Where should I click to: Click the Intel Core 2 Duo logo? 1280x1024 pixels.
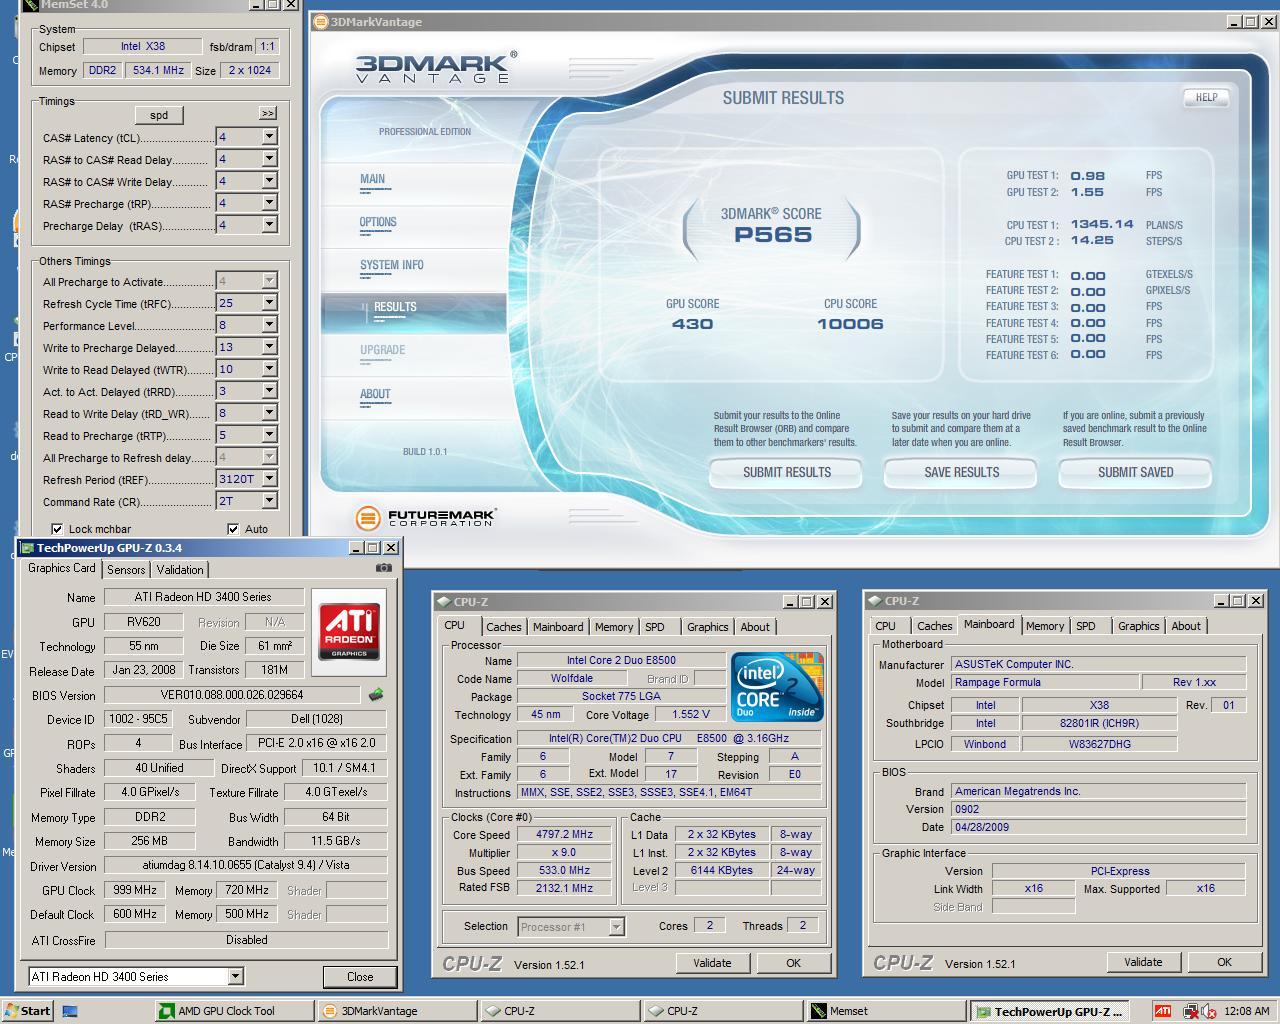[777, 686]
